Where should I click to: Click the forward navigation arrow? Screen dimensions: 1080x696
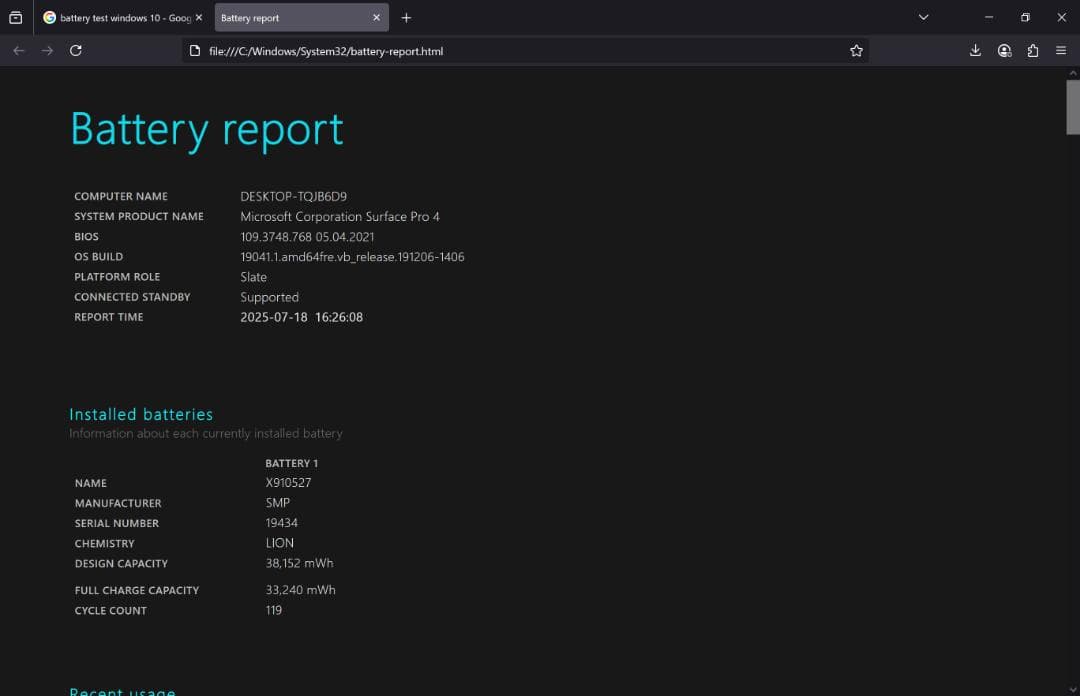(x=47, y=50)
